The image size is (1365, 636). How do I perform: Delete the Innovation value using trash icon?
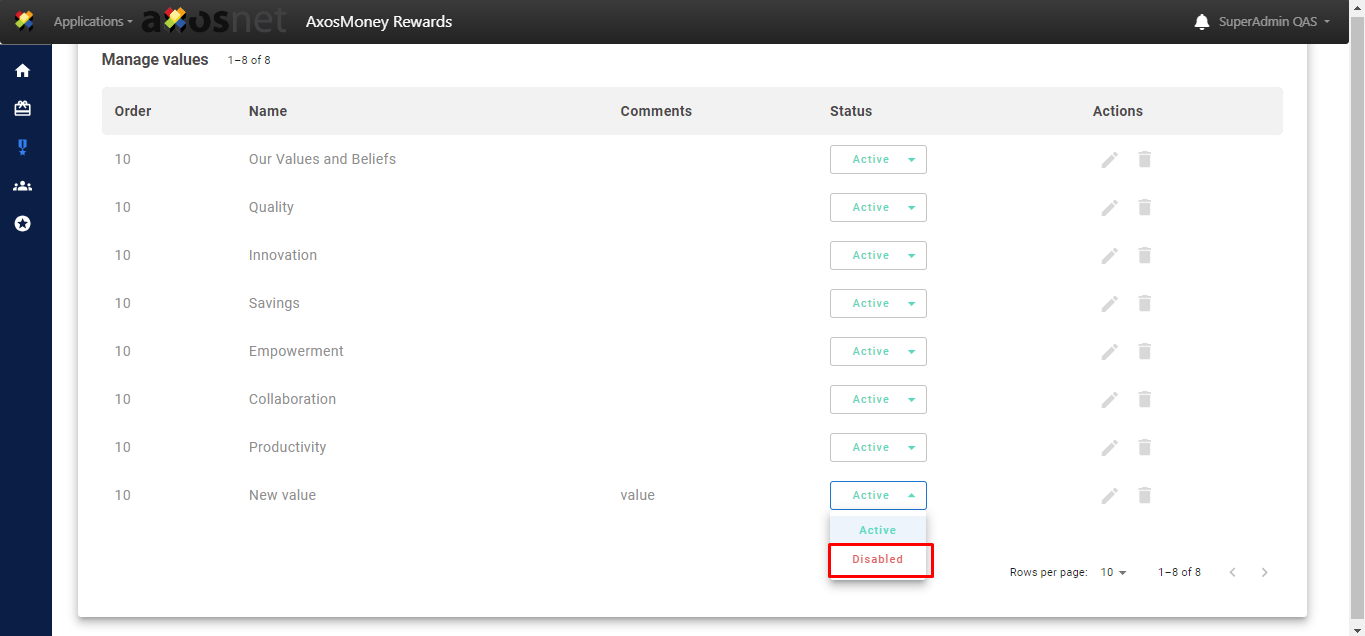pos(1145,255)
